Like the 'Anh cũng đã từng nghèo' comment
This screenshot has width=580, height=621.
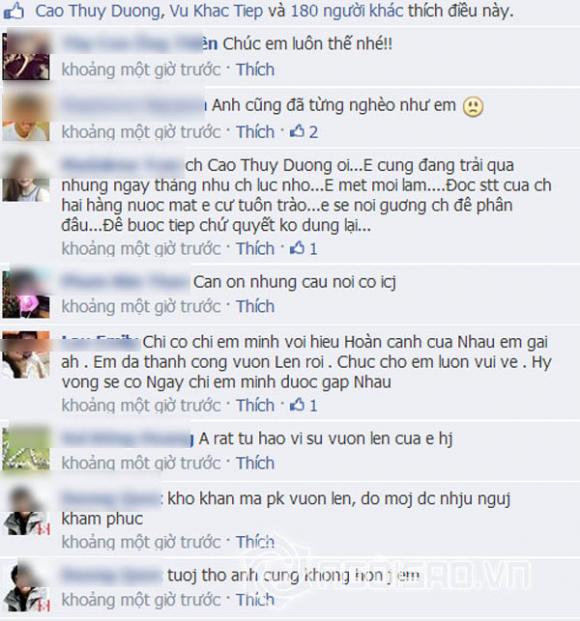pos(255,132)
